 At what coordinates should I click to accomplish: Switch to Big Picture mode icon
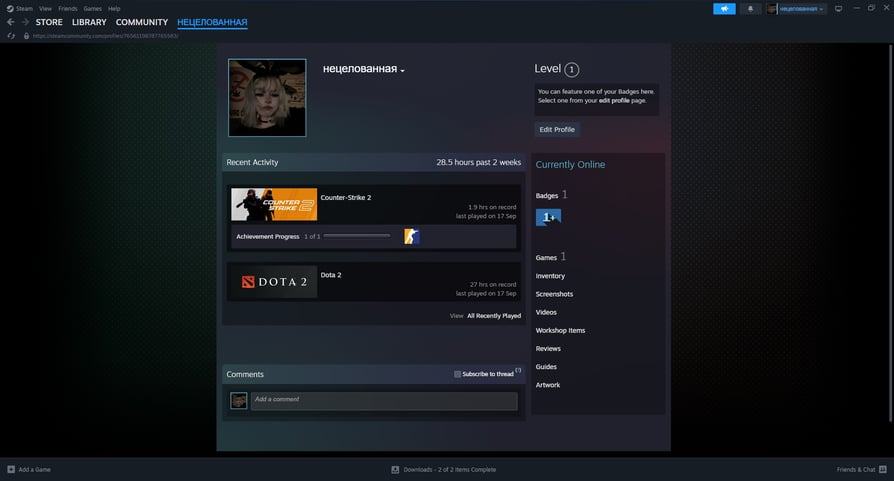click(838, 9)
